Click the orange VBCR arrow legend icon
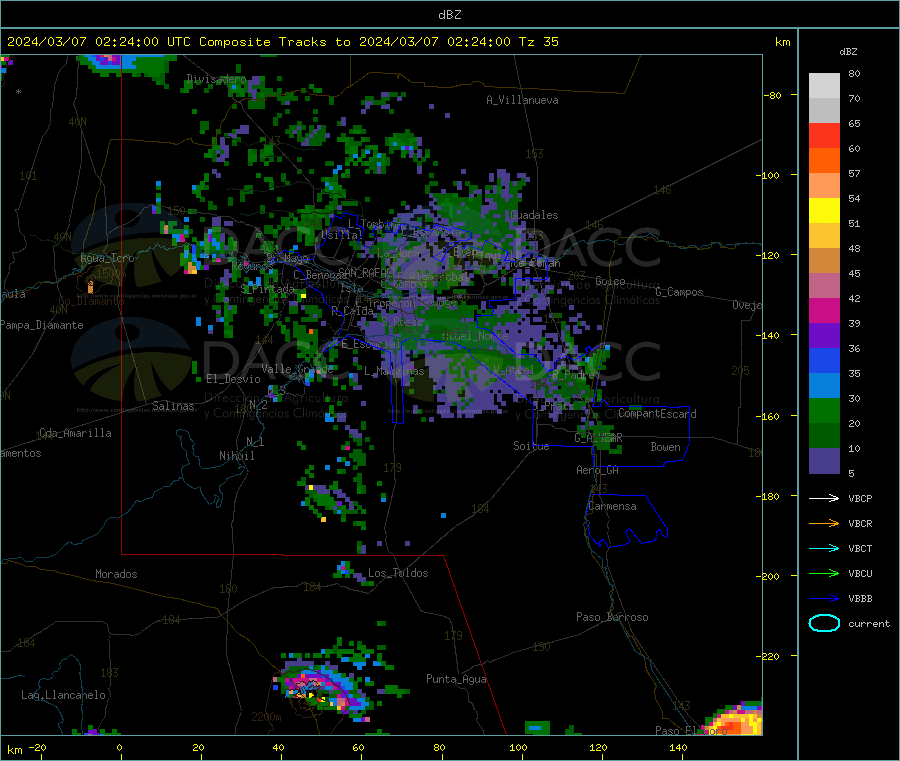Screen dimensions: 900x761 point(824,523)
